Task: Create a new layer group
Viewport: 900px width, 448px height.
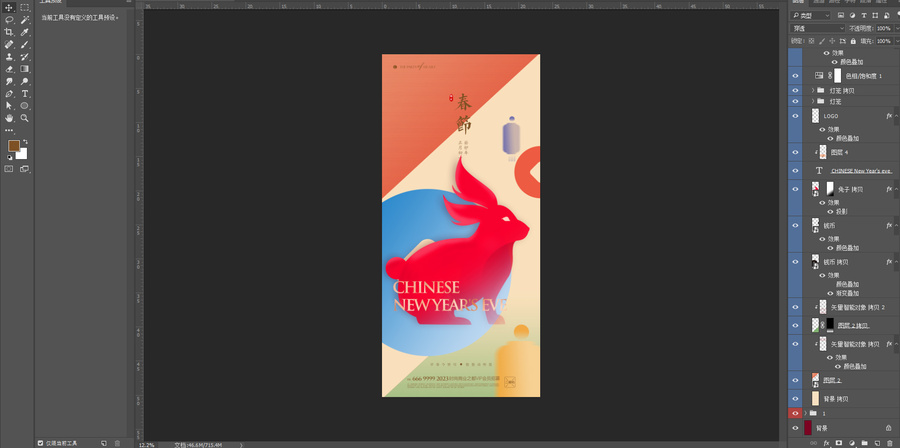Action: (x=864, y=443)
